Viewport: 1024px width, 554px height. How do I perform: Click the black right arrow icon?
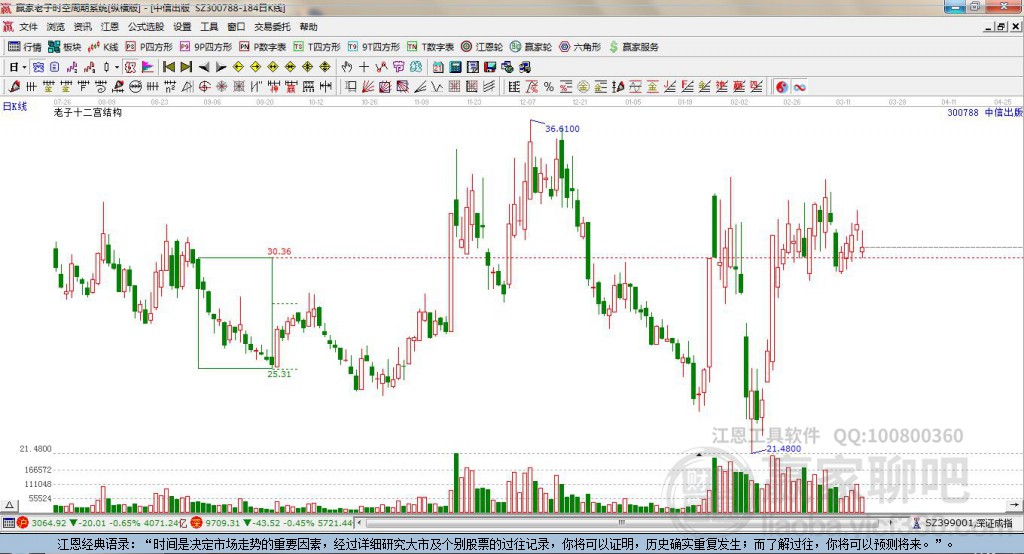[x=221, y=67]
